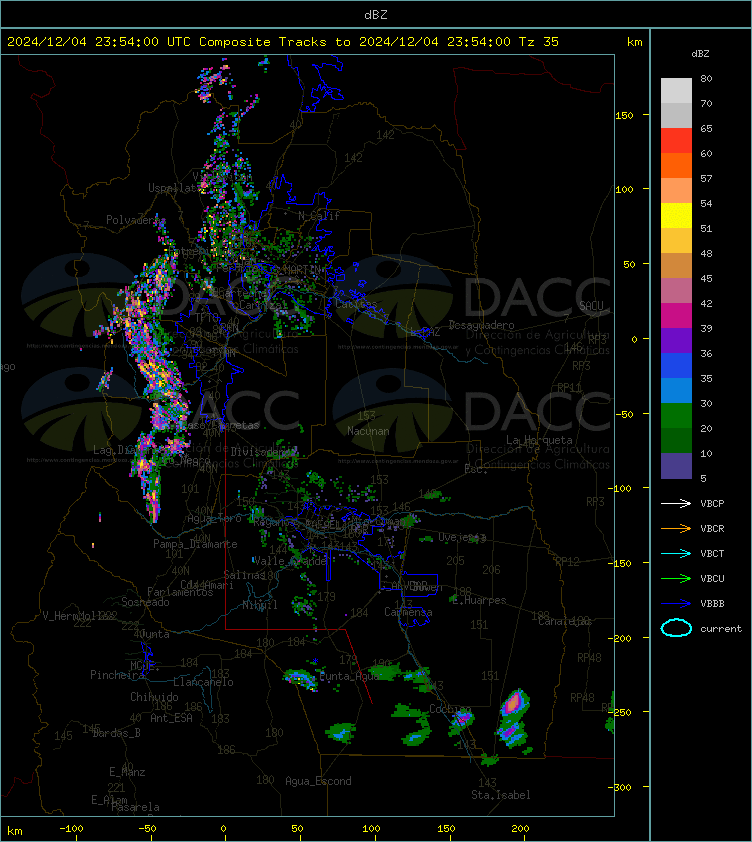Click the 'E.Huarpes' place label
Screen dimensions: 752x842
tap(479, 600)
